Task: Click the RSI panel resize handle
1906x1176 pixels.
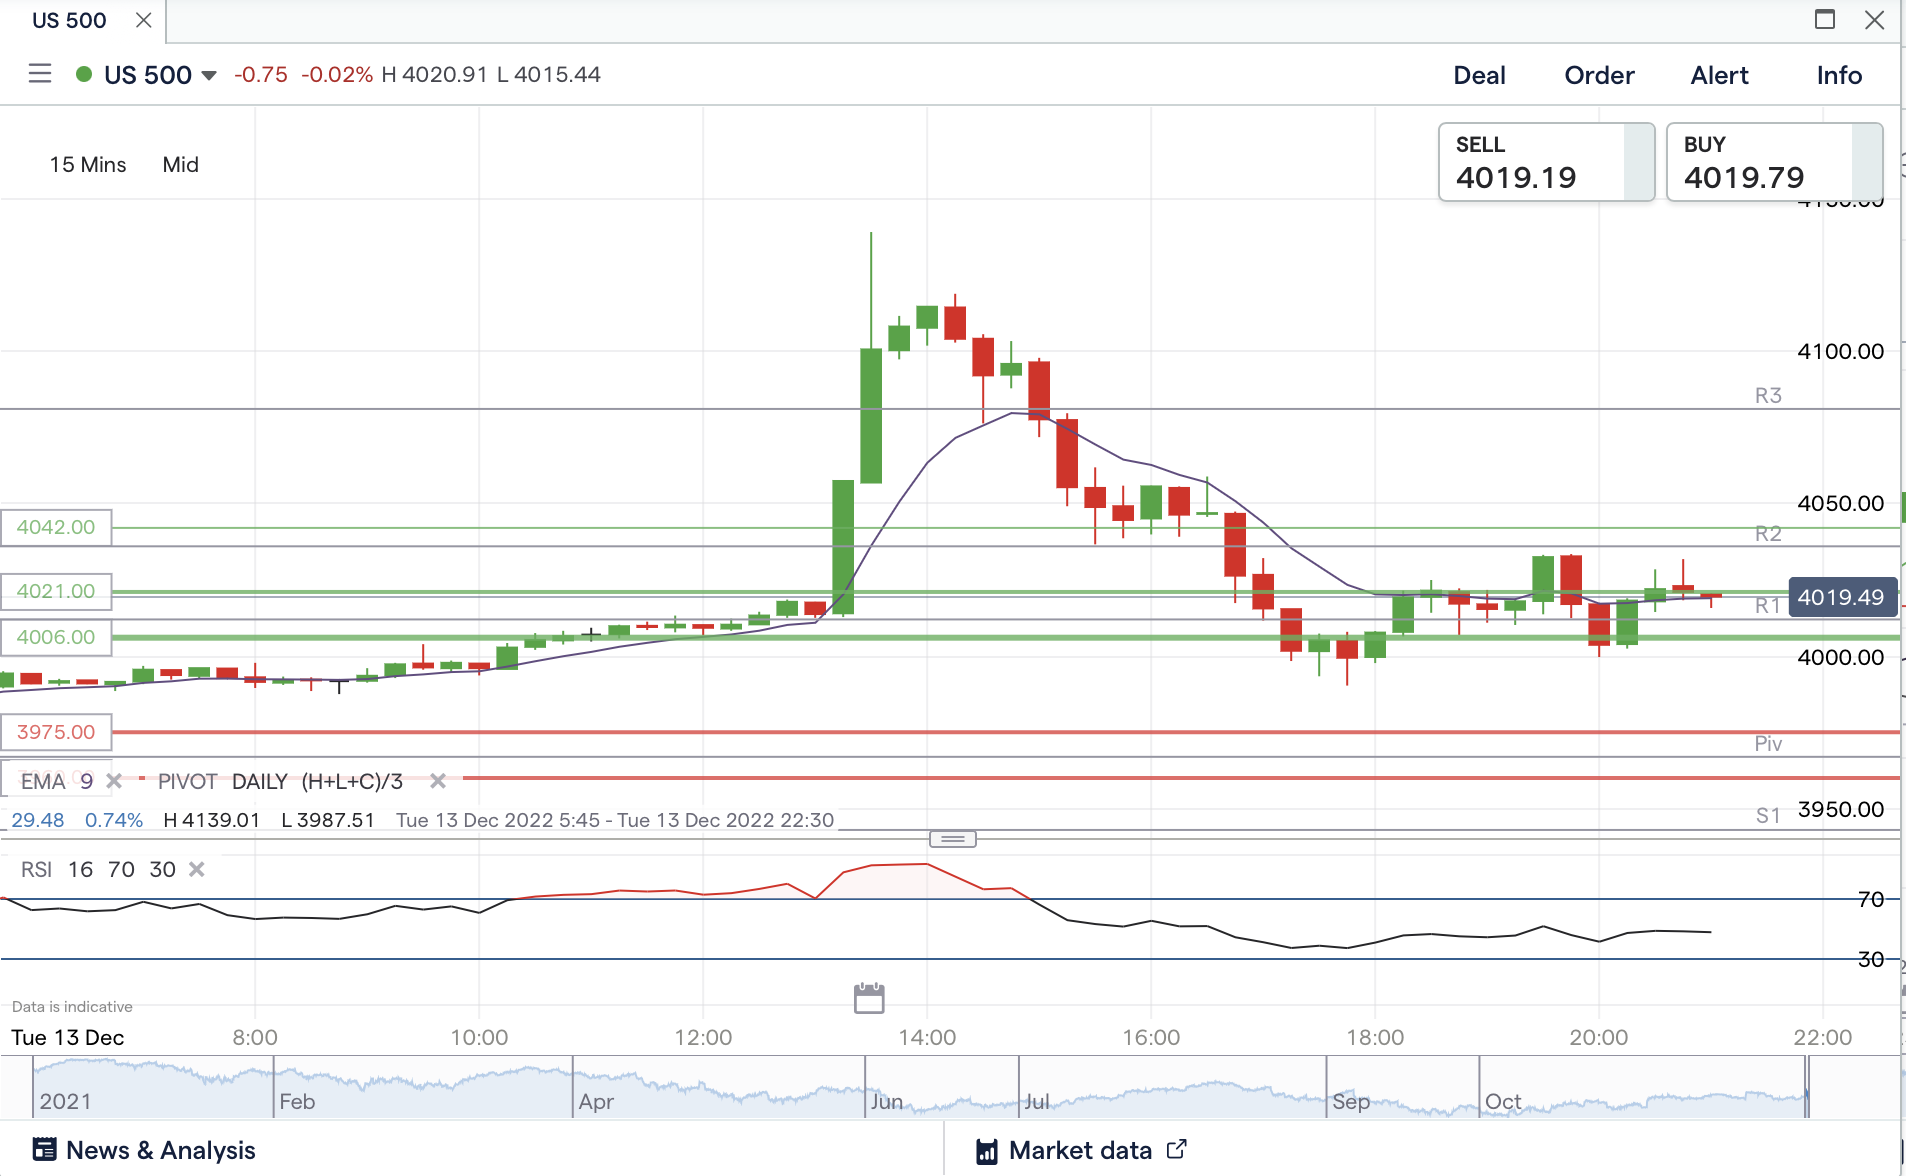Action: 953,839
